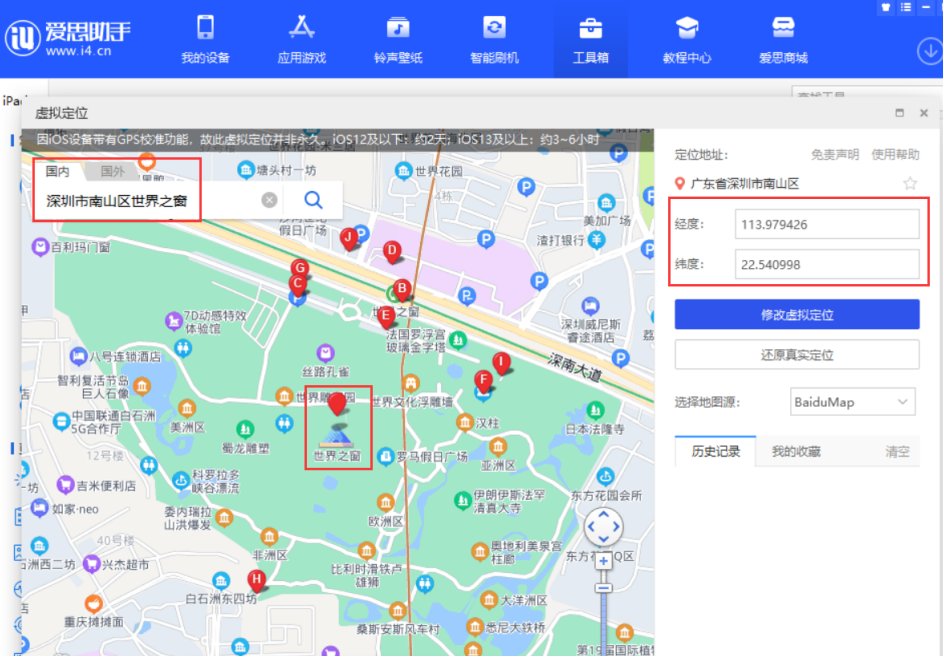Maximize the 虚拟定位 dialog

point(899,113)
